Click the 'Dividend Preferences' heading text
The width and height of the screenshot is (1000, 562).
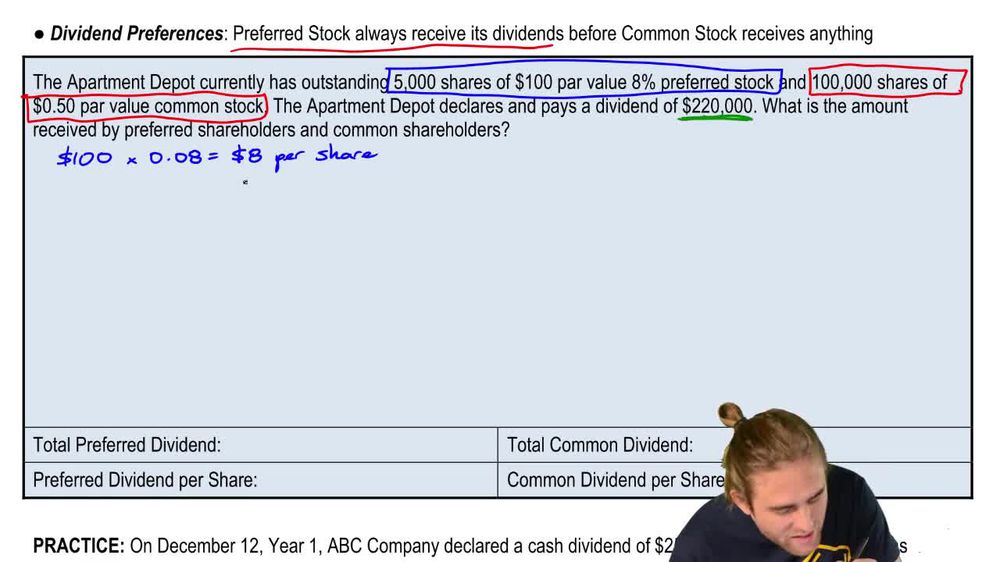(136, 34)
